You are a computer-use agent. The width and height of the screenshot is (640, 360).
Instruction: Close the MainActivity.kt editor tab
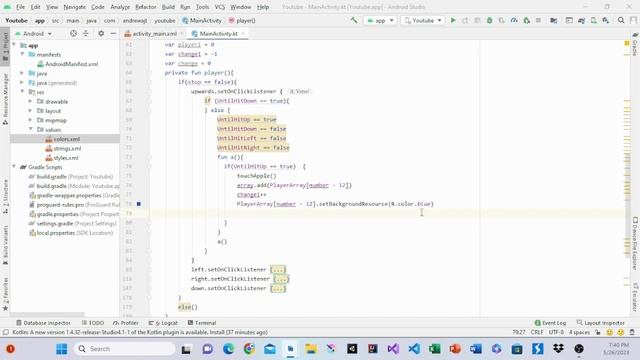coord(243,33)
